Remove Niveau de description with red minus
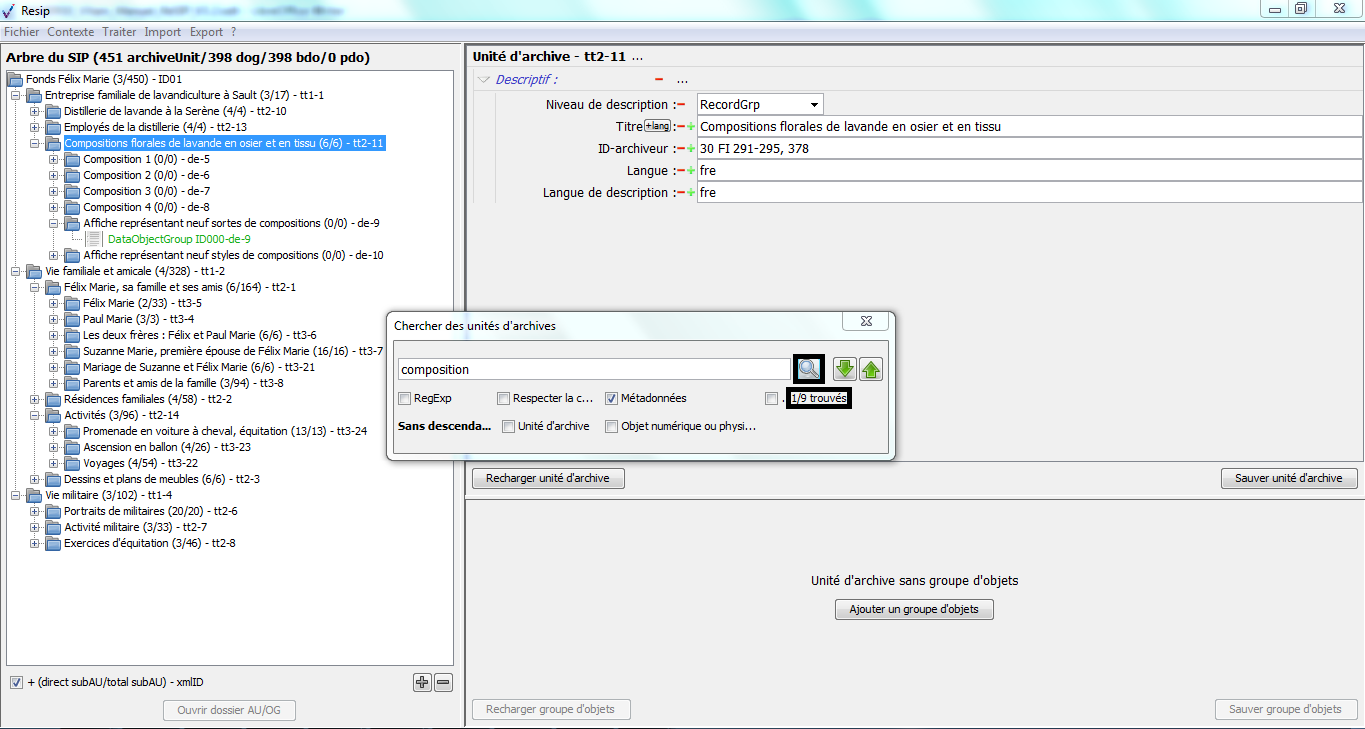The width and height of the screenshot is (1365, 729). click(x=681, y=105)
